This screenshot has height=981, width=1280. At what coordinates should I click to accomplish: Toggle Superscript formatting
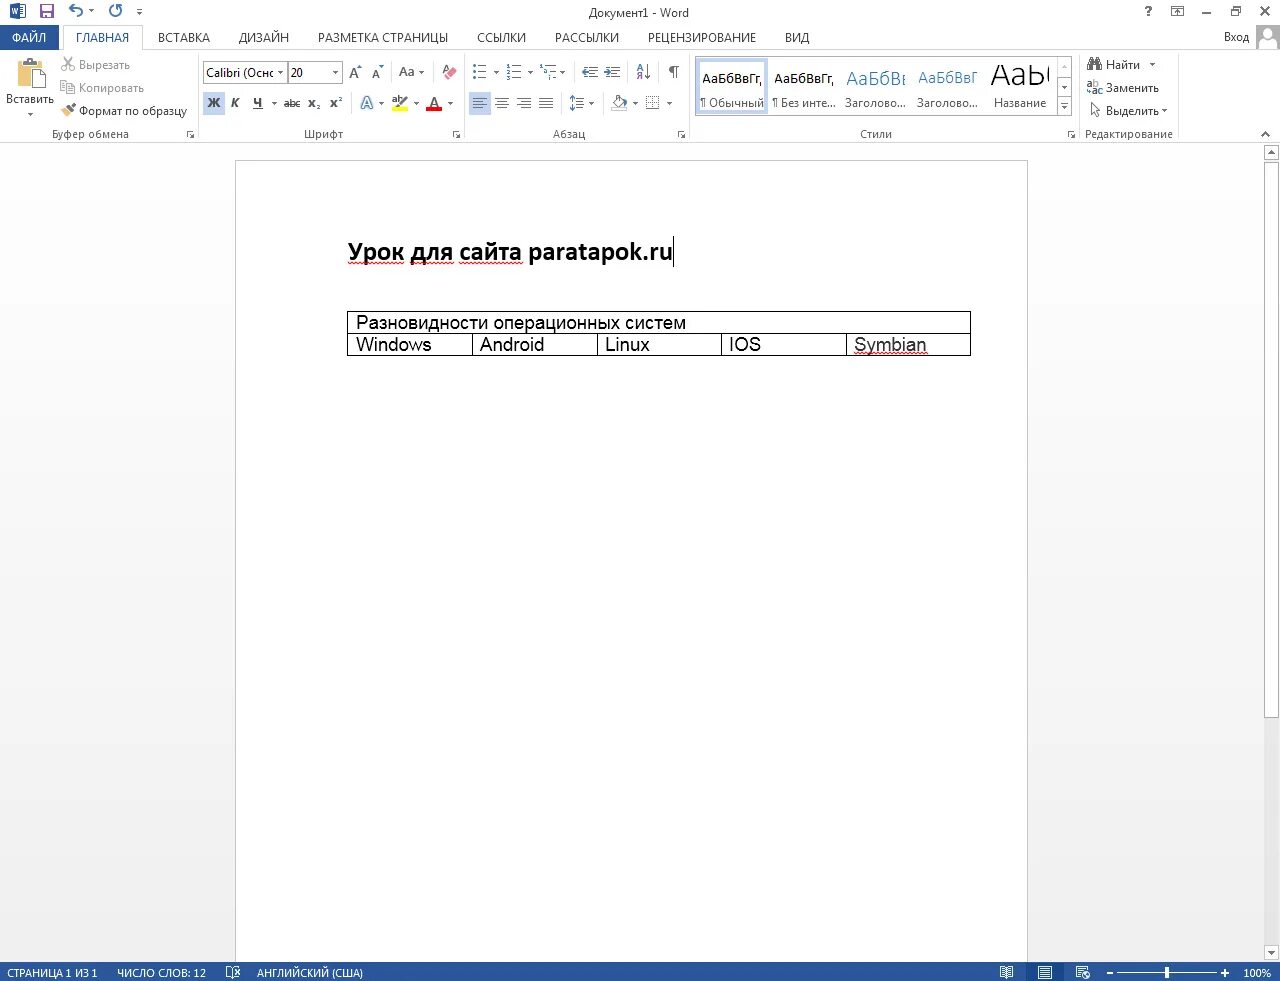[336, 103]
